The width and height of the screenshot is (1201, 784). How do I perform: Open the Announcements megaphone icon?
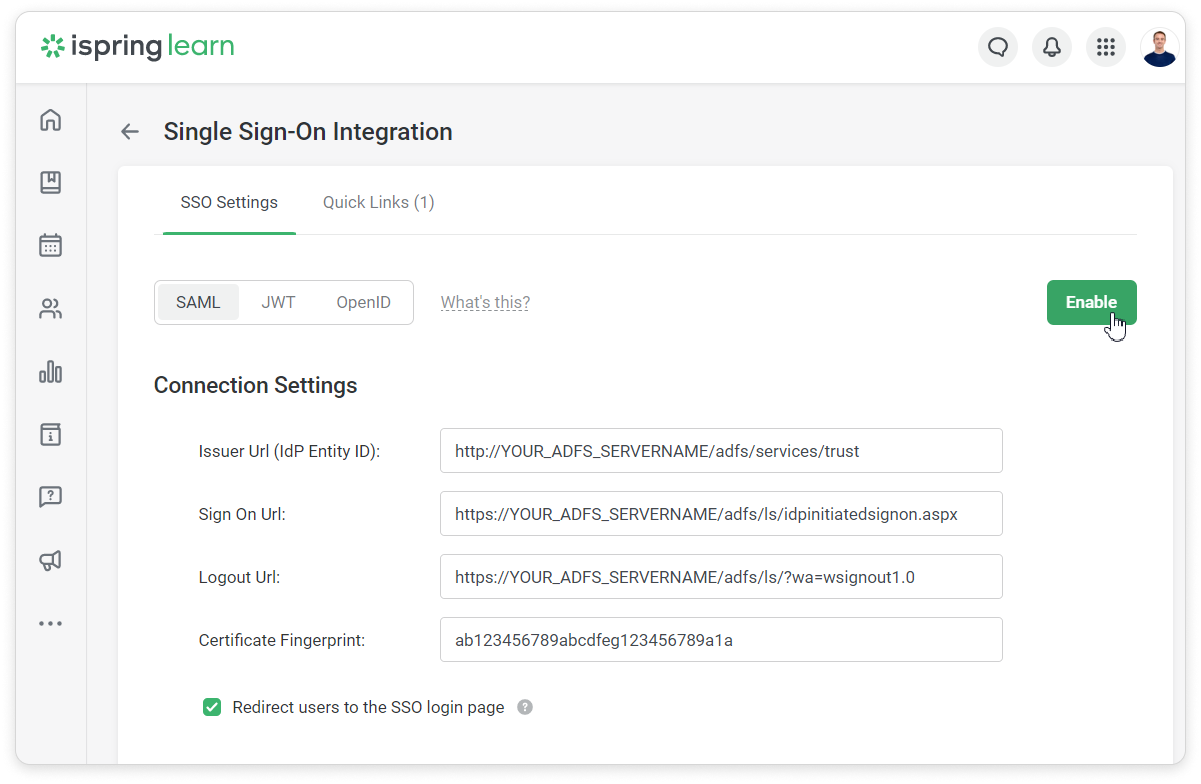[50, 560]
